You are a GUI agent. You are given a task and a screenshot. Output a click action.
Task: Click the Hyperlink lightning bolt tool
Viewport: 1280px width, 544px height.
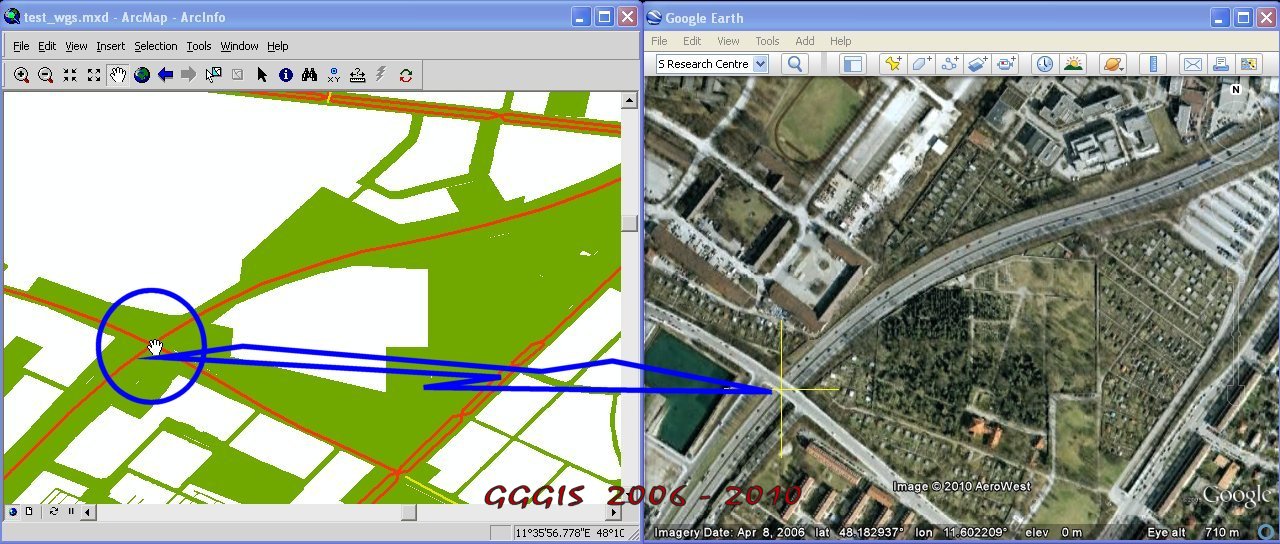(x=381, y=75)
